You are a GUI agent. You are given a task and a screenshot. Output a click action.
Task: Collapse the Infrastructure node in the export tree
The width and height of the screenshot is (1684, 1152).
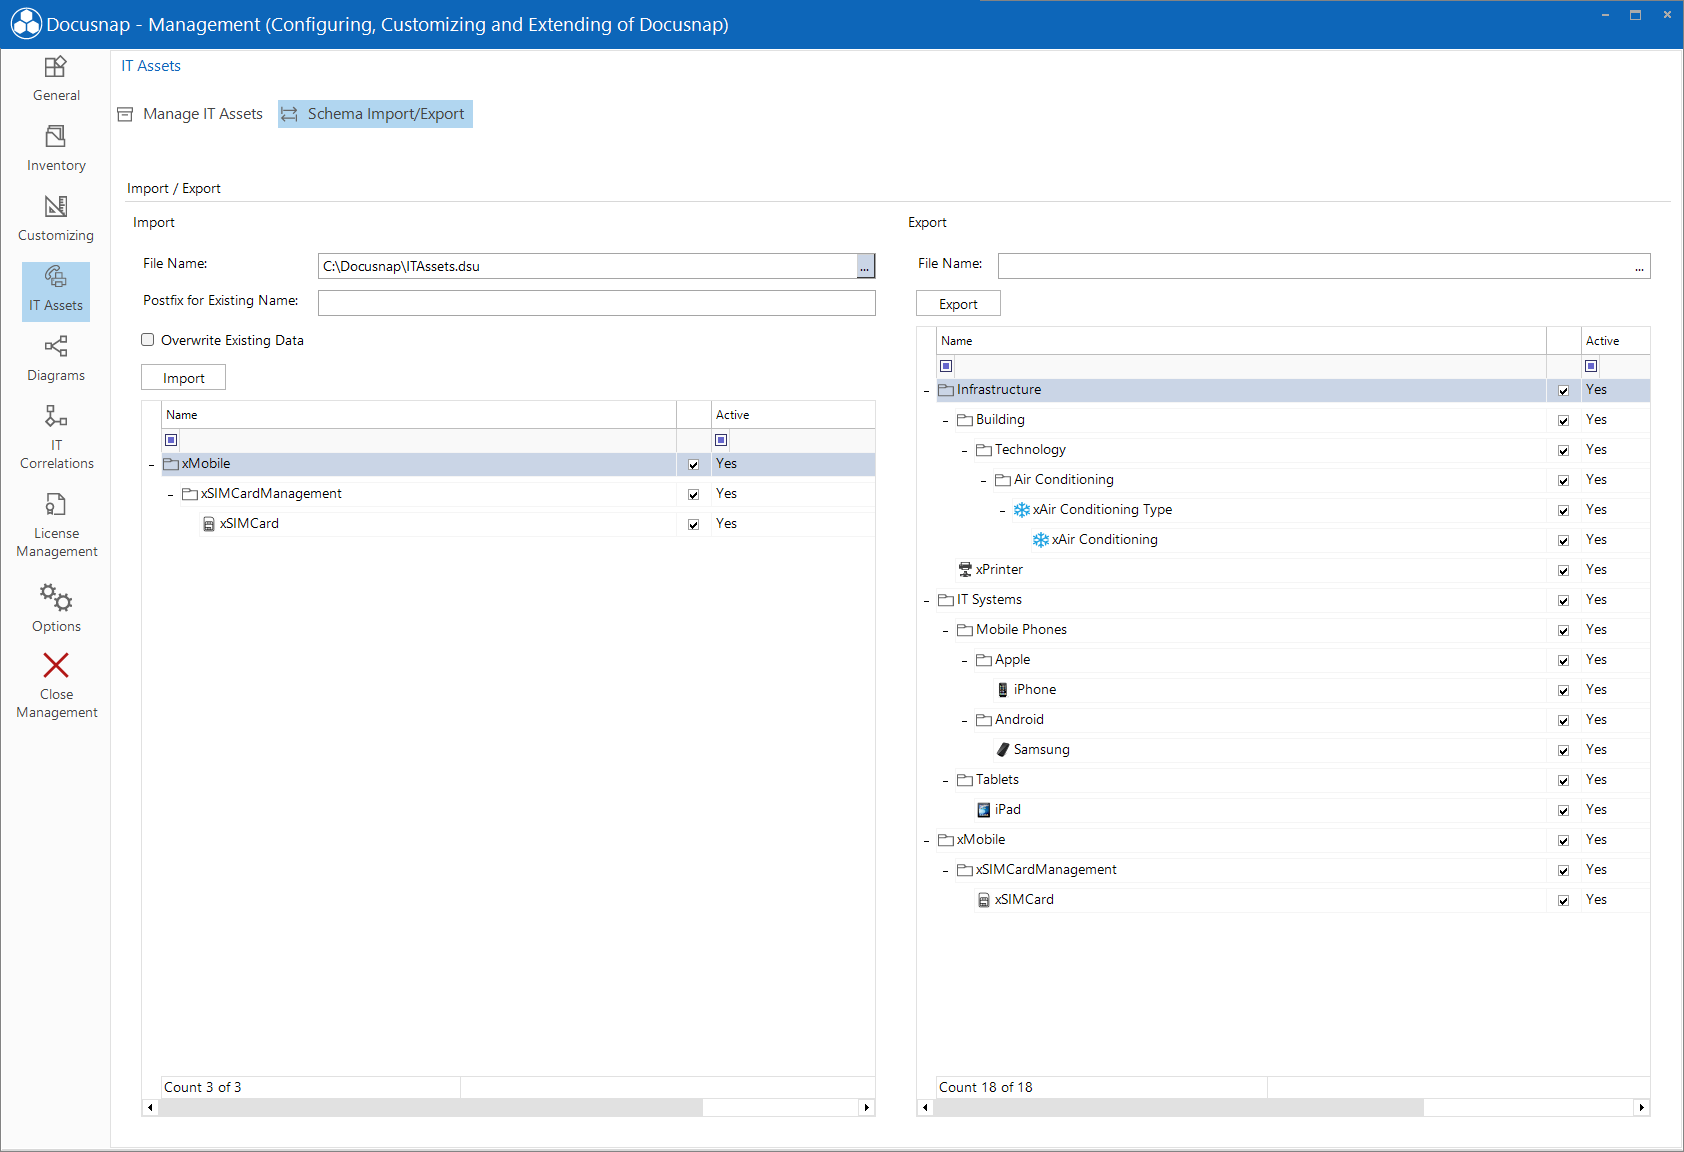pos(927,390)
